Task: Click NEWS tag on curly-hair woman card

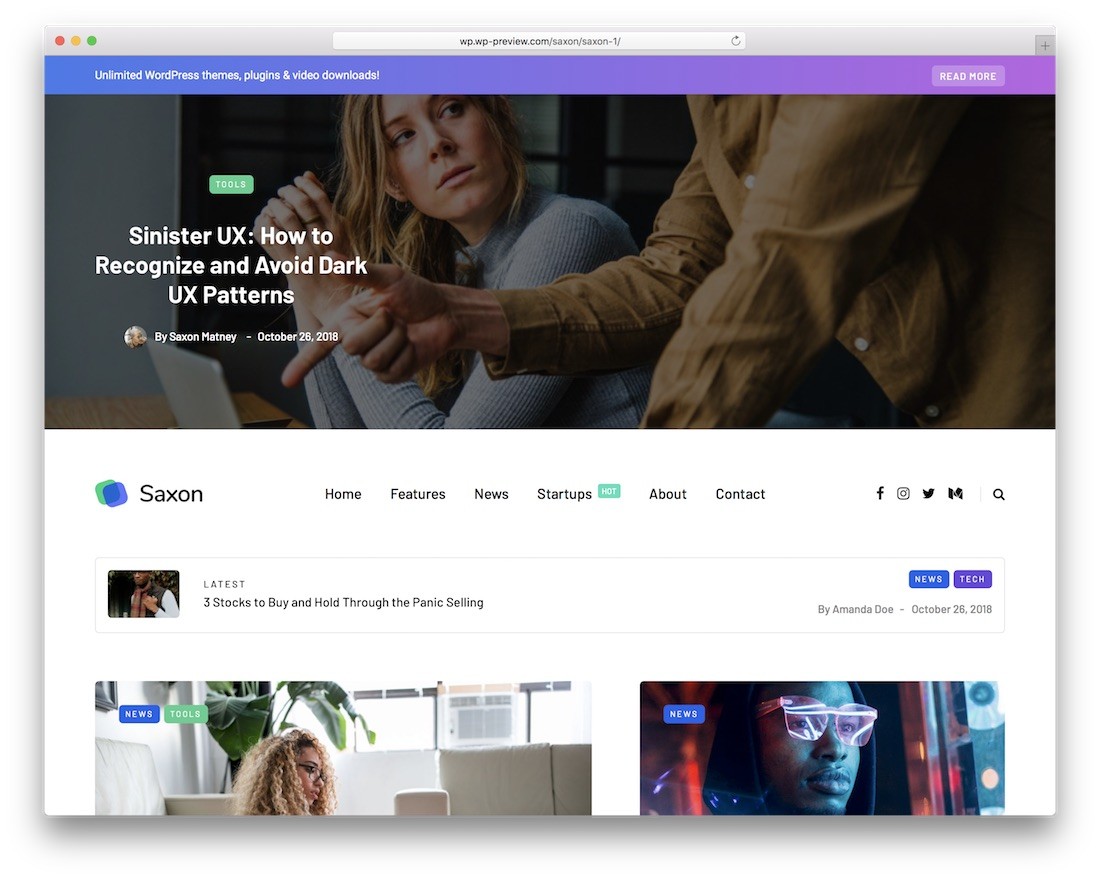Action: (x=139, y=713)
